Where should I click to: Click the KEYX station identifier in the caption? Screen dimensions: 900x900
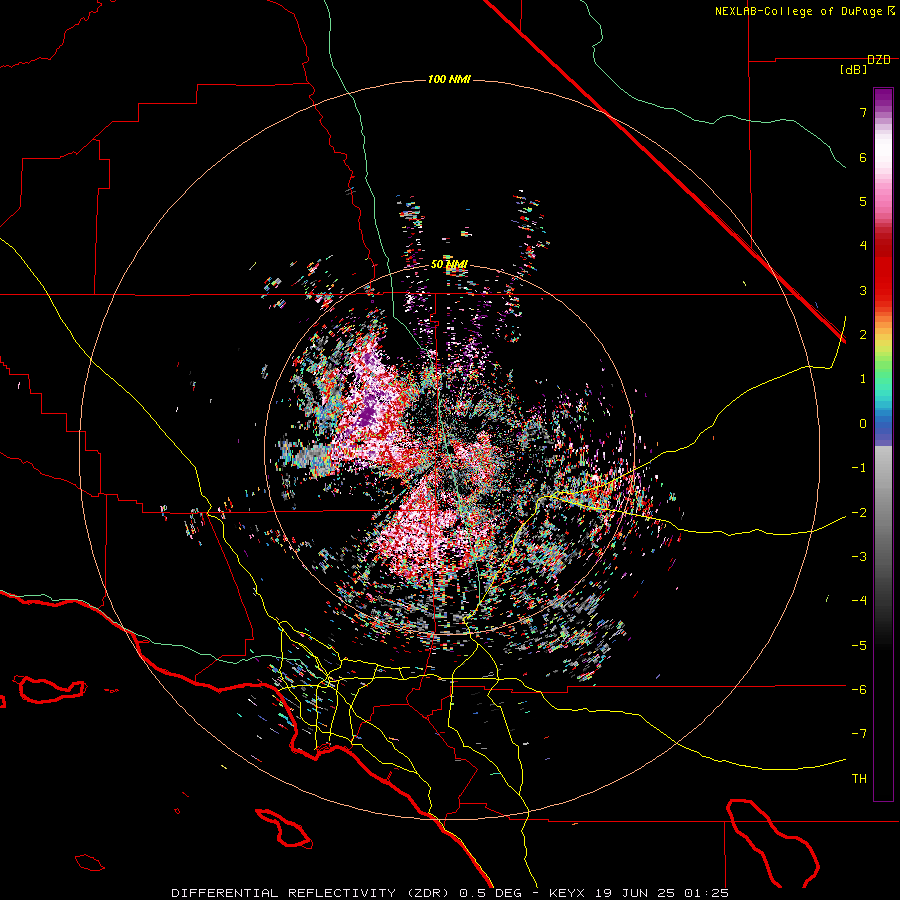click(x=567, y=893)
